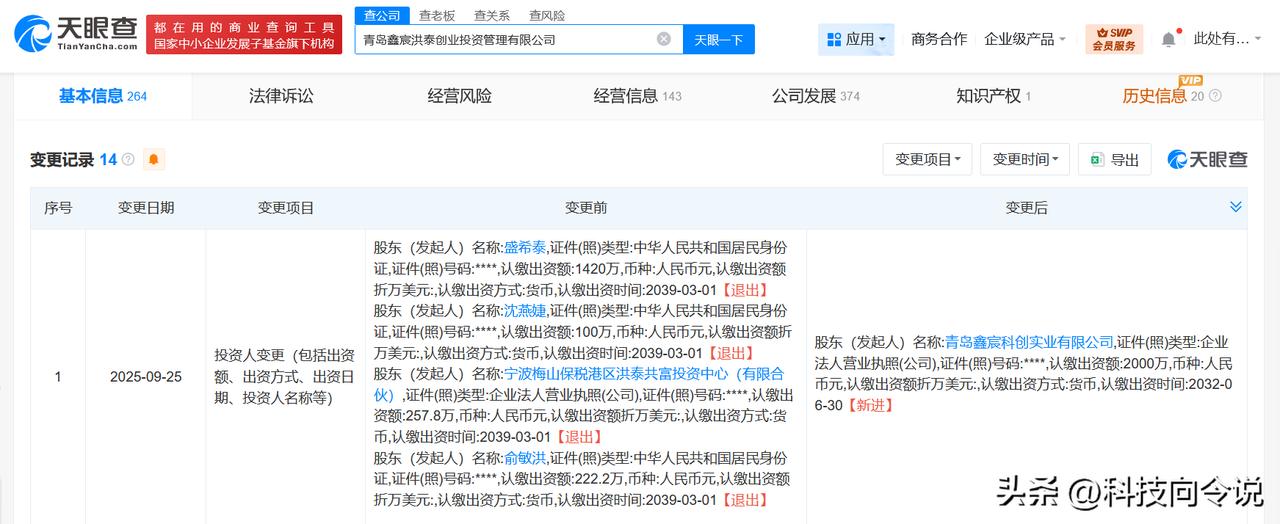Click the 天眼一下 search button

719,39
